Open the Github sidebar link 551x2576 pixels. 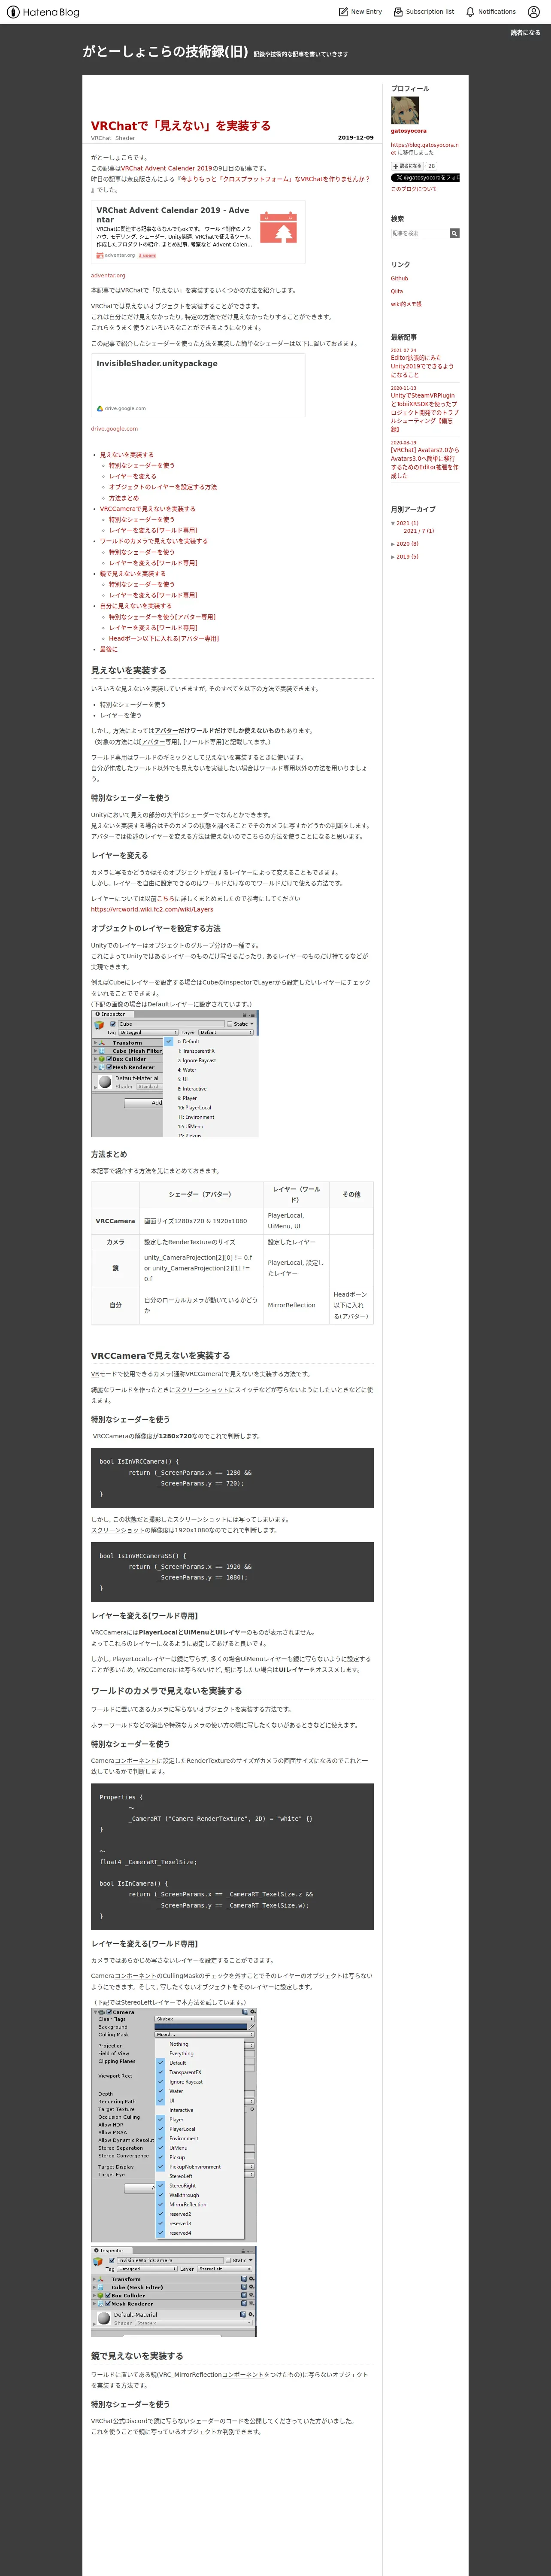click(x=399, y=279)
